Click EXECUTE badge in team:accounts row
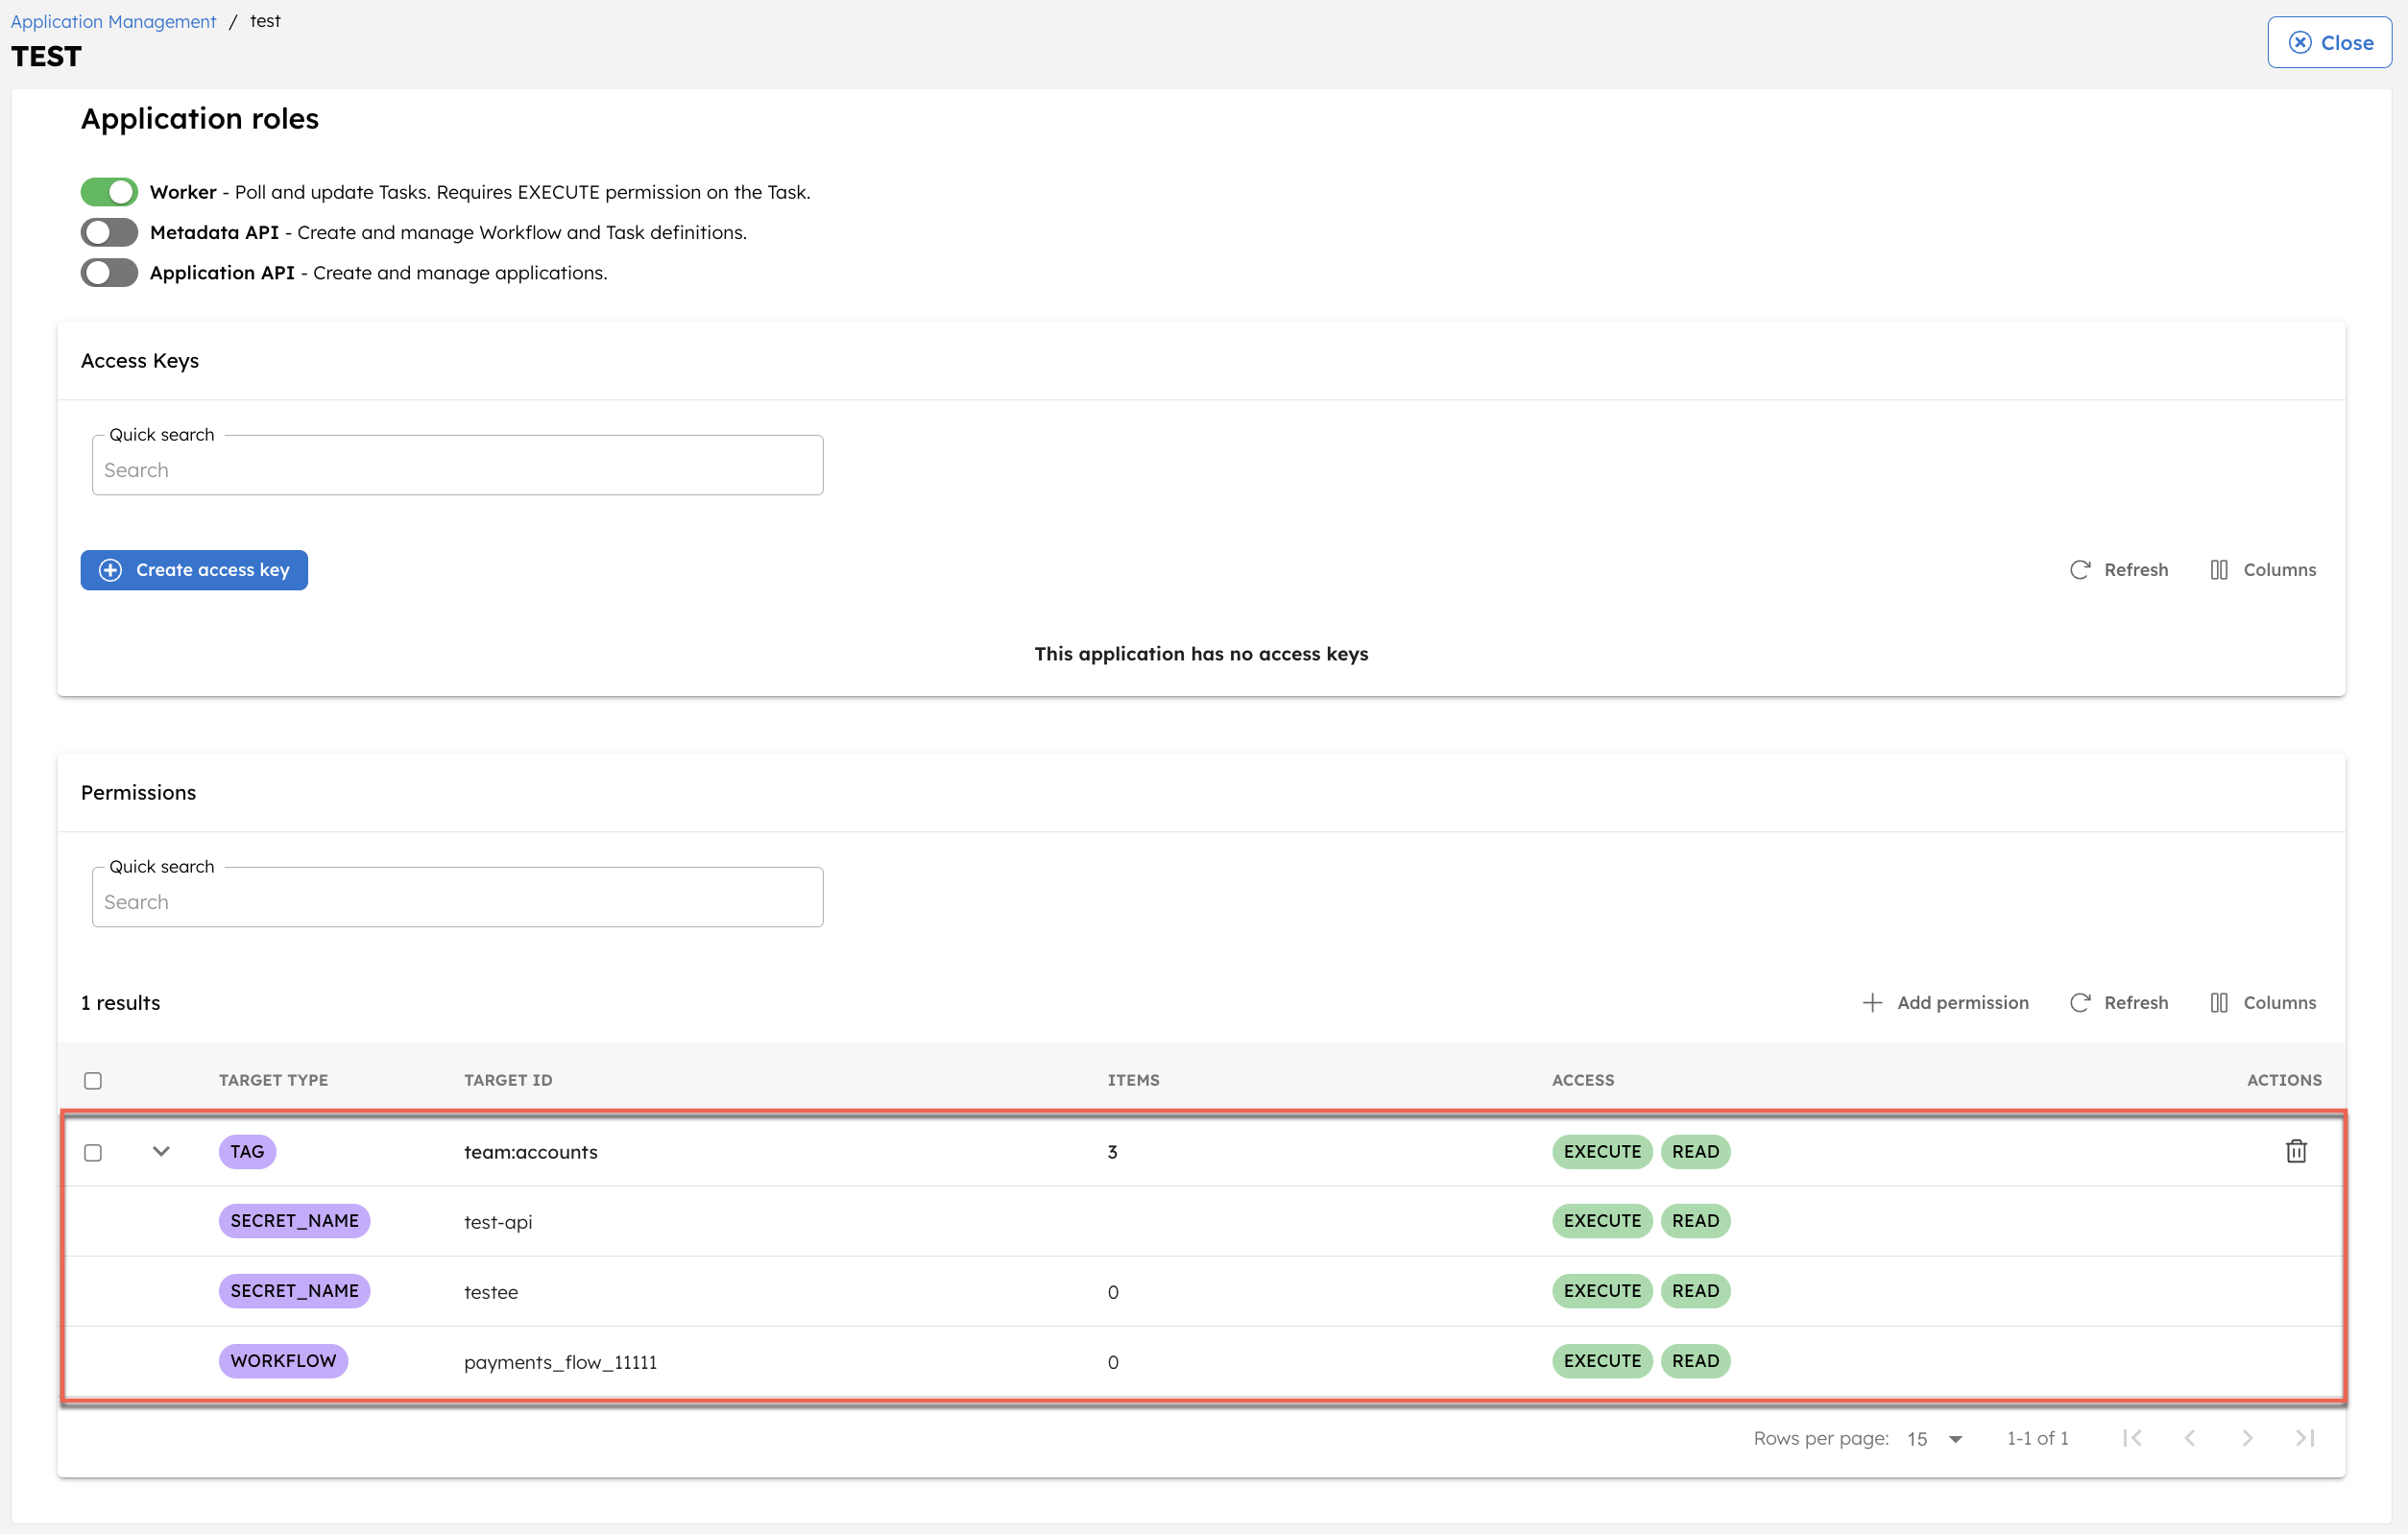Image resolution: width=2408 pixels, height=1534 pixels. 1601,1151
